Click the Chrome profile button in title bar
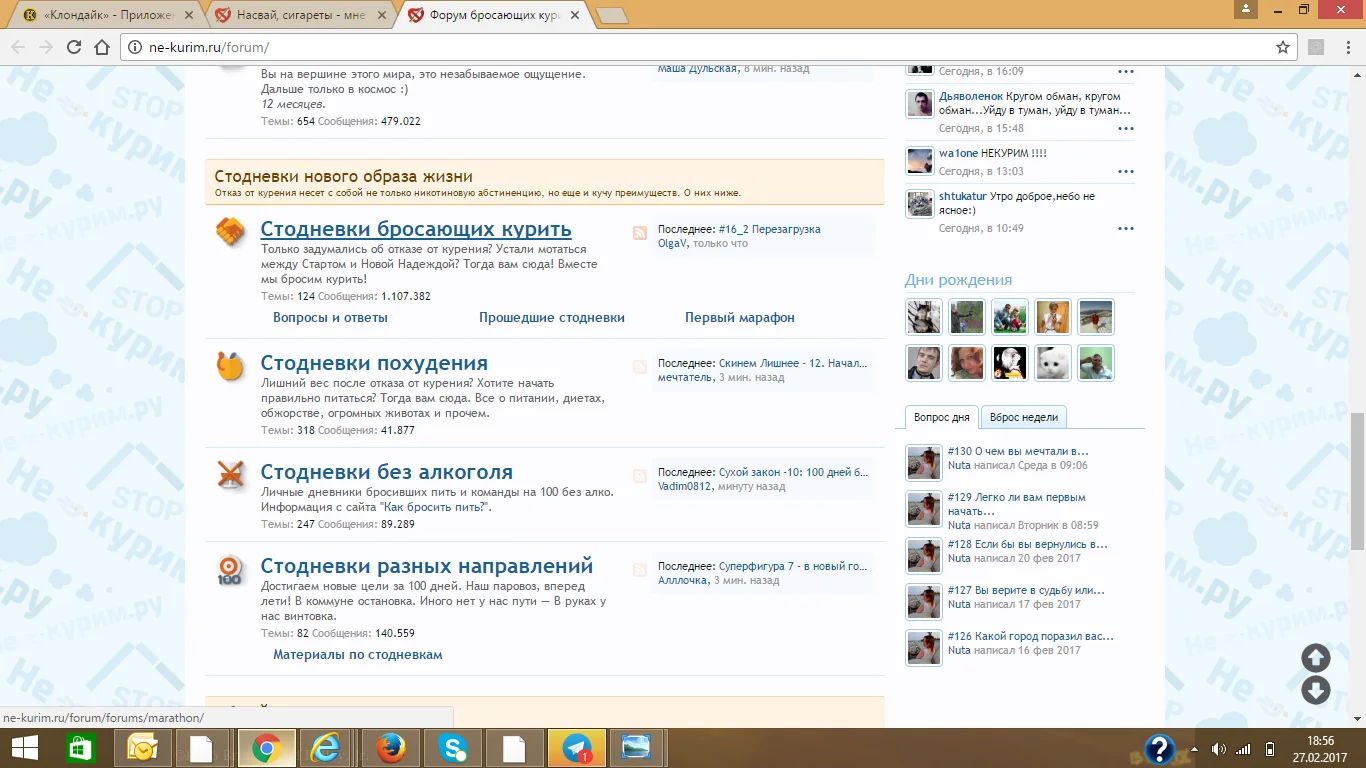Viewport: 1366px width, 768px height. click(1245, 9)
